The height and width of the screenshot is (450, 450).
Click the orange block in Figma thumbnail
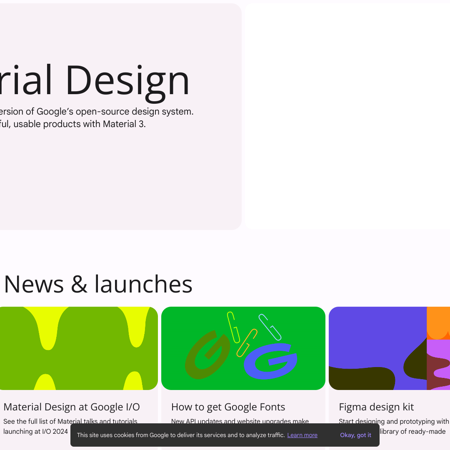point(438,323)
